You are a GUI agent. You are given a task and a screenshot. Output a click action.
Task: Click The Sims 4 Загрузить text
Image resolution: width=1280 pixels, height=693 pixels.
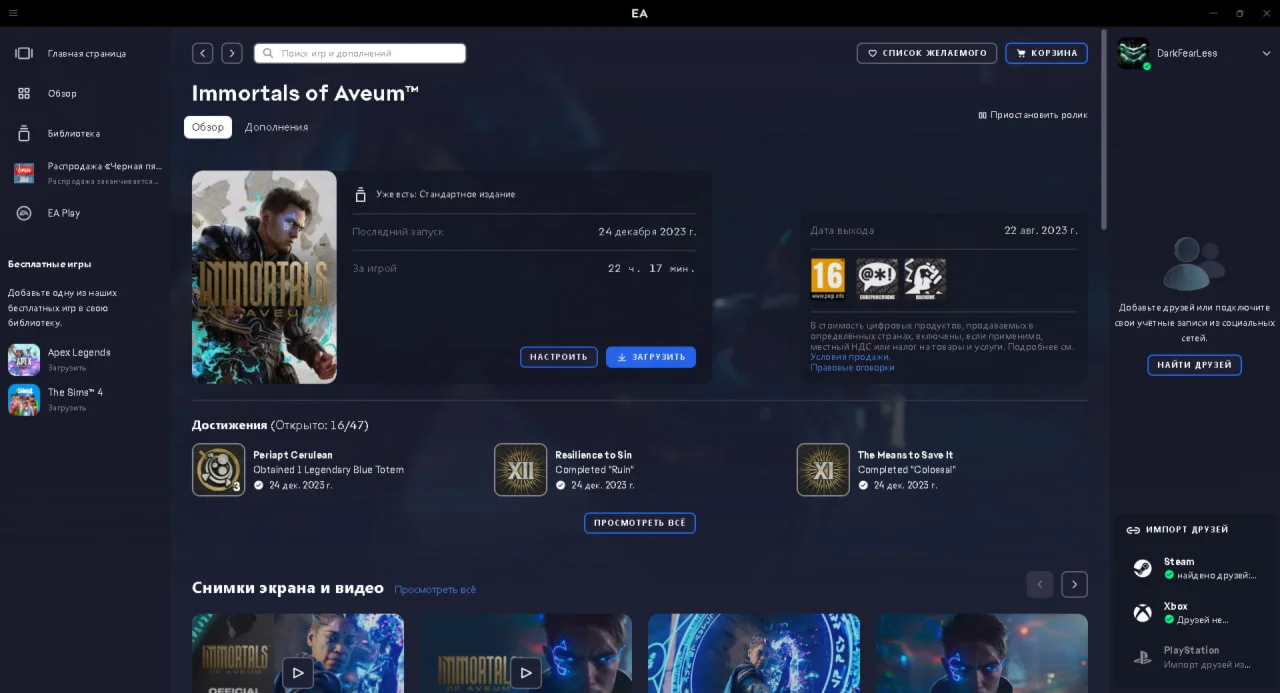click(x=67, y=408)
